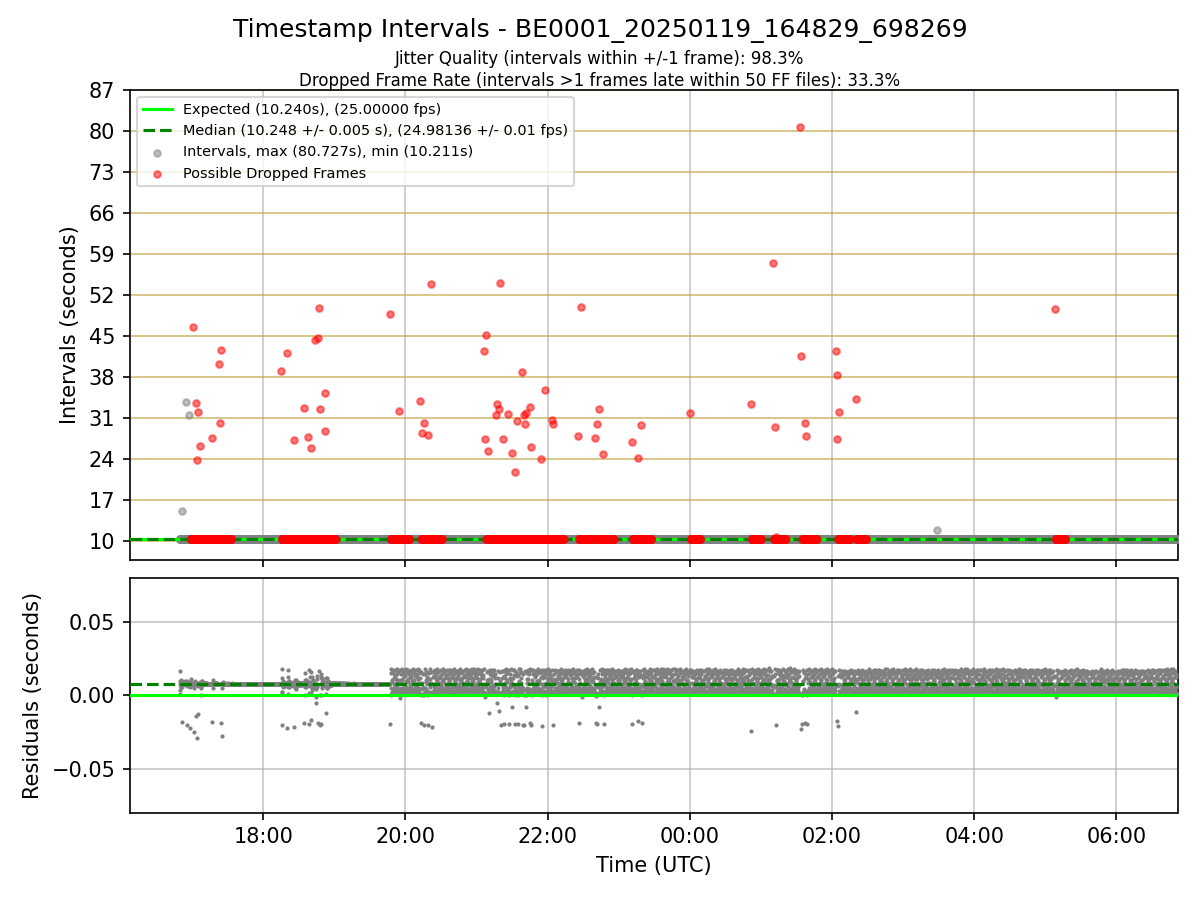Click legend entry 'Expected (10.240s), (25.00000 fps)'
The width and height of the screenshot is (1200, 900).
[312, 109]
